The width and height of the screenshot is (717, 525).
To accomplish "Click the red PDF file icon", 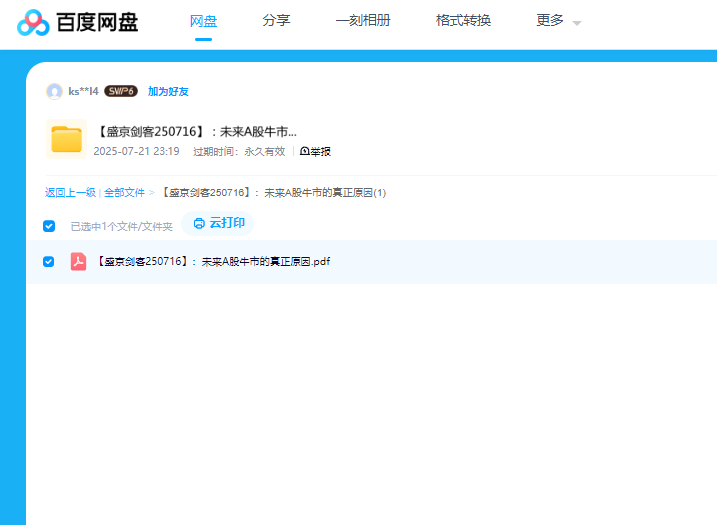I will tap(78, 262).
